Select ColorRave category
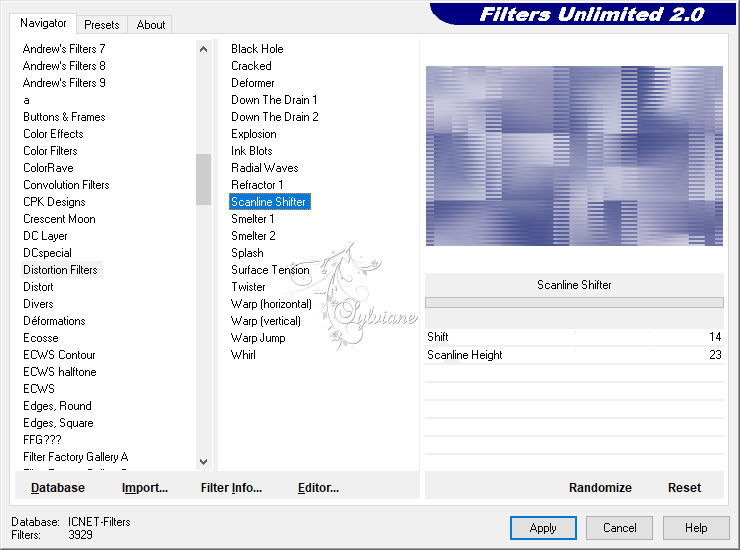The width and height of the screenshot is (740, 550). 48,168
